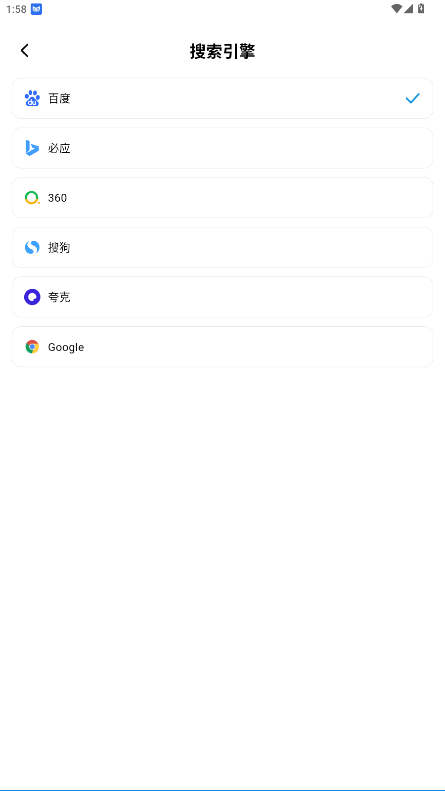This screenshot has height=791, width=445.
Task: Tap the blue checkmark beside 百度
Action: 413,98
